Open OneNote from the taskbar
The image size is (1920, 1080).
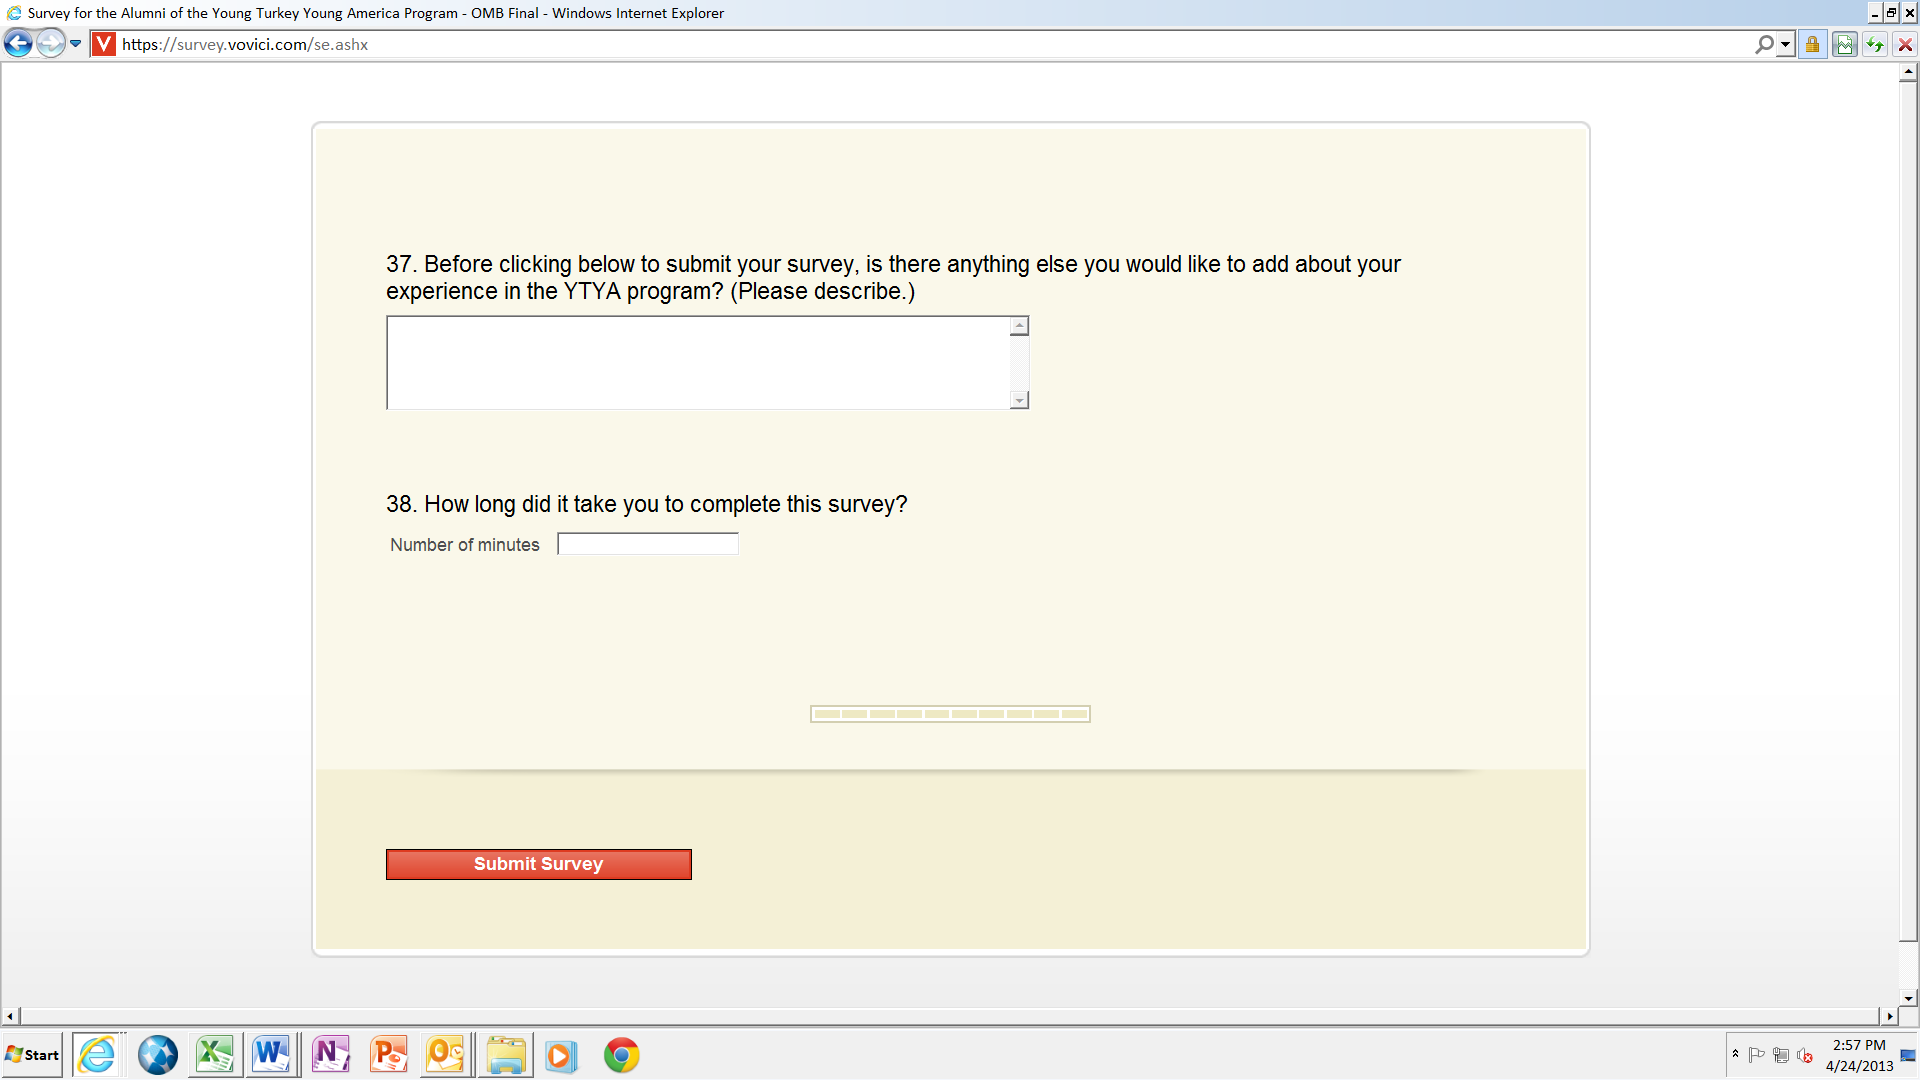point(330,1055)
